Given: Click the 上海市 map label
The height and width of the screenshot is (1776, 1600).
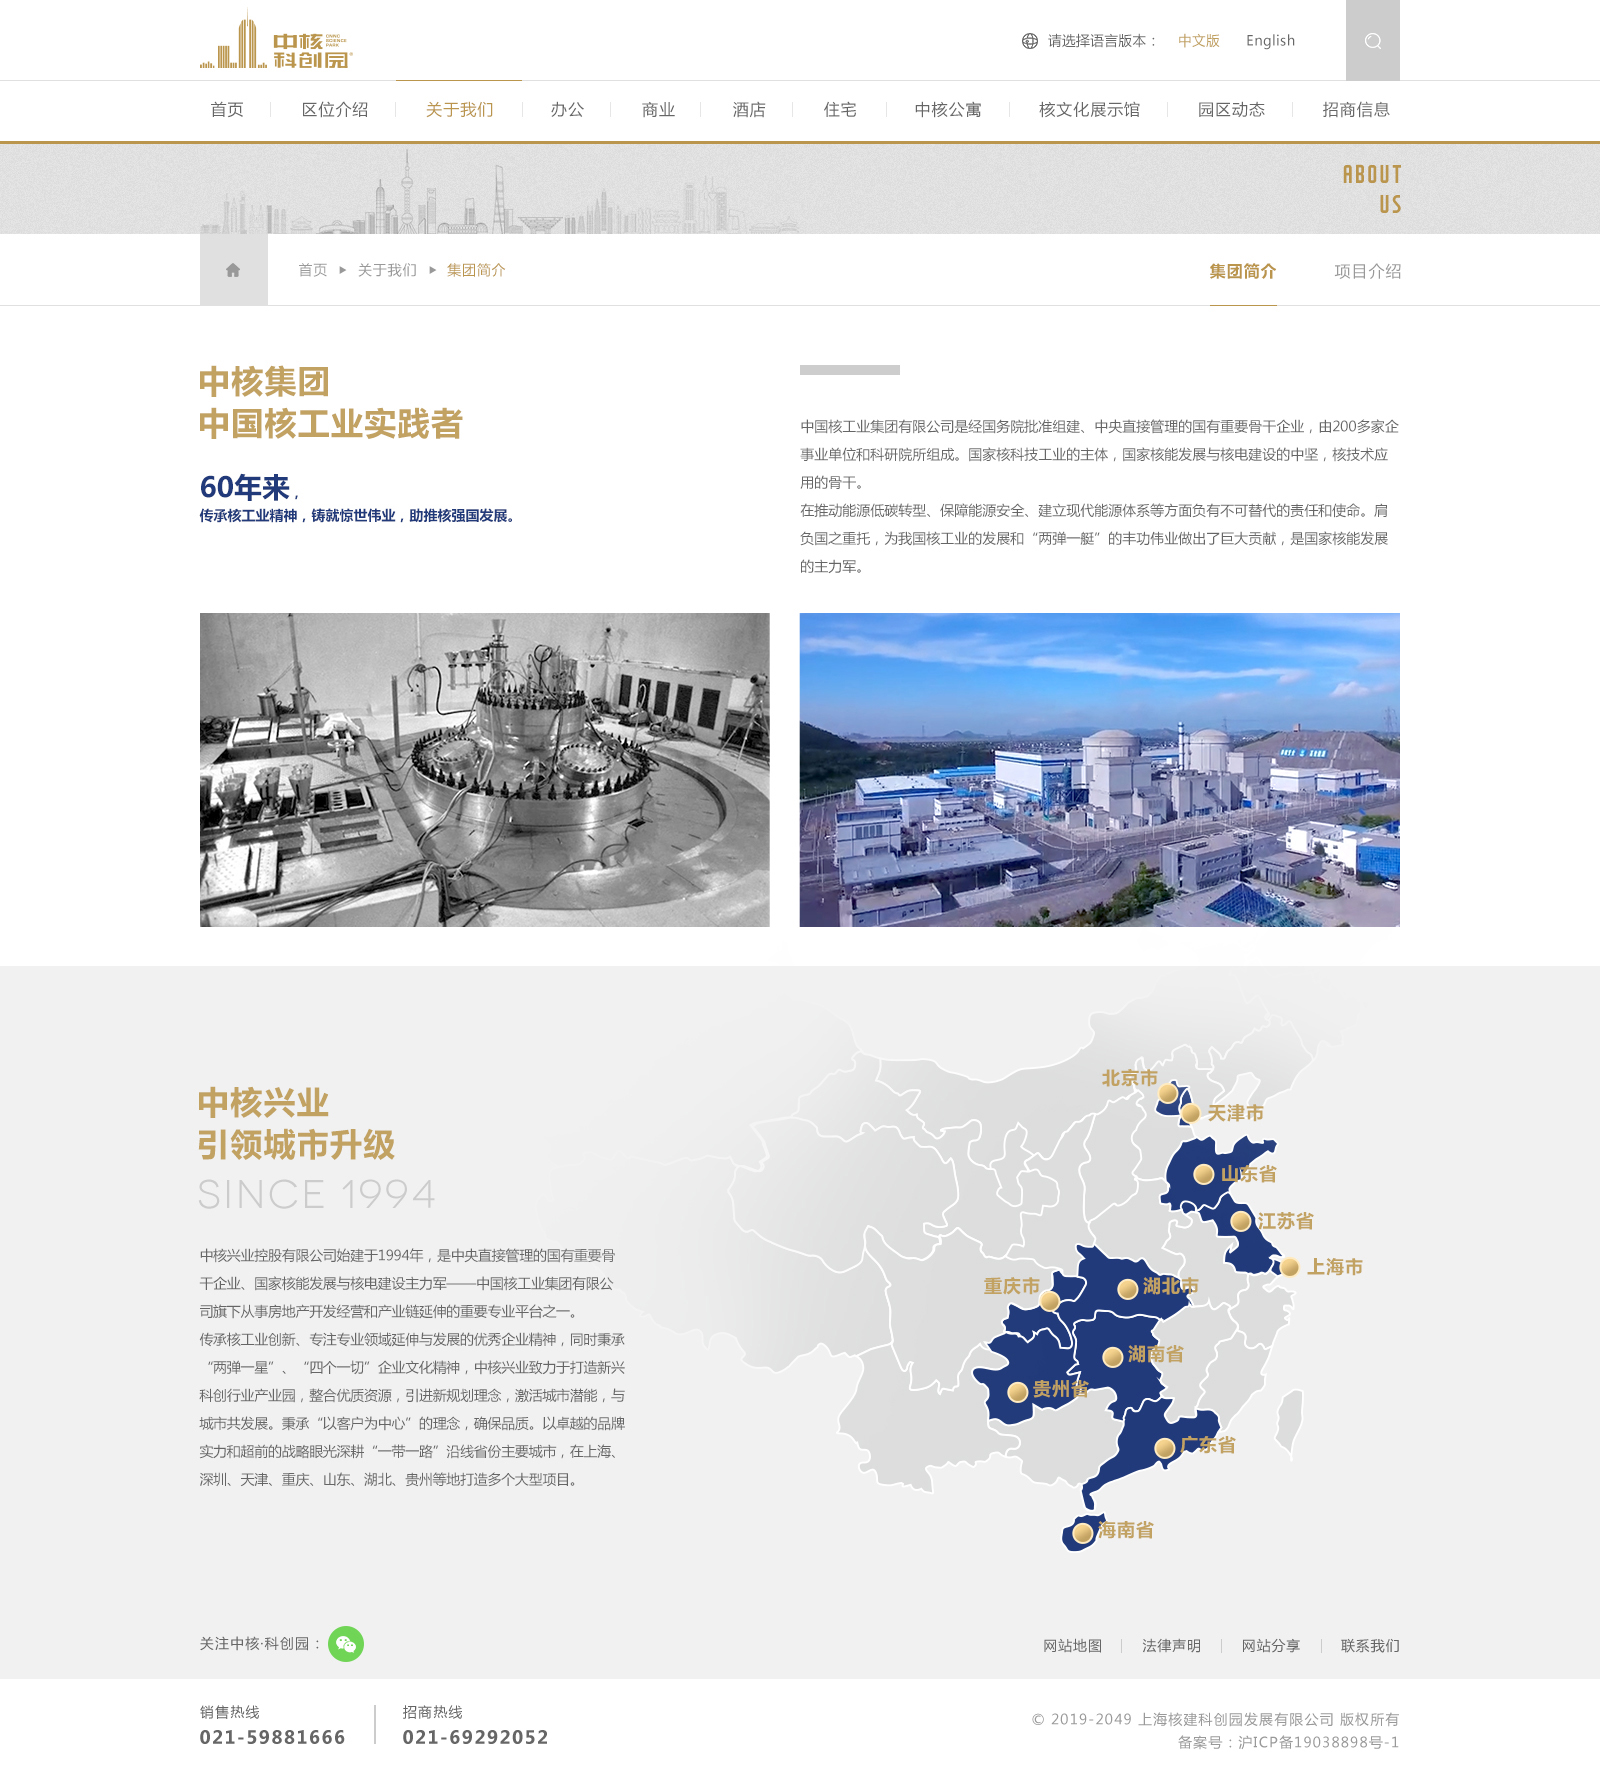Looking at the screenshot, I should [x=1335, y=1267].
